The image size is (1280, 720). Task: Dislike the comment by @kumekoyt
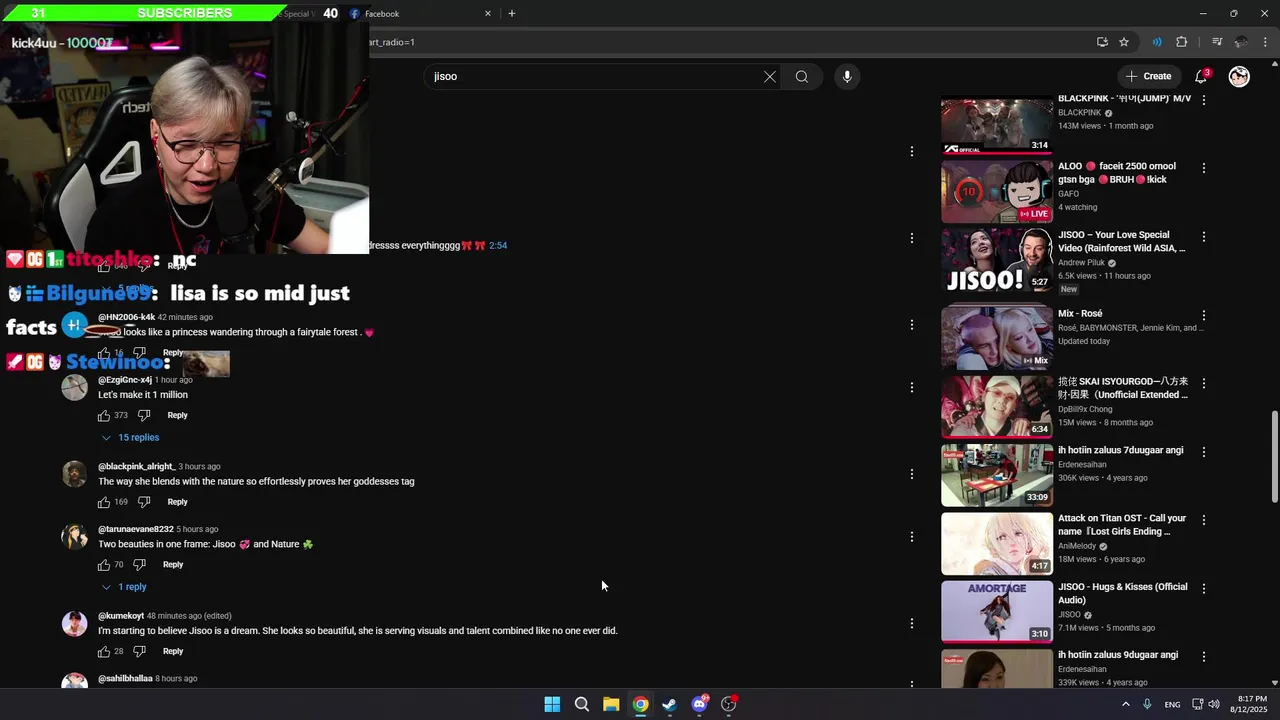pos(139,651)
